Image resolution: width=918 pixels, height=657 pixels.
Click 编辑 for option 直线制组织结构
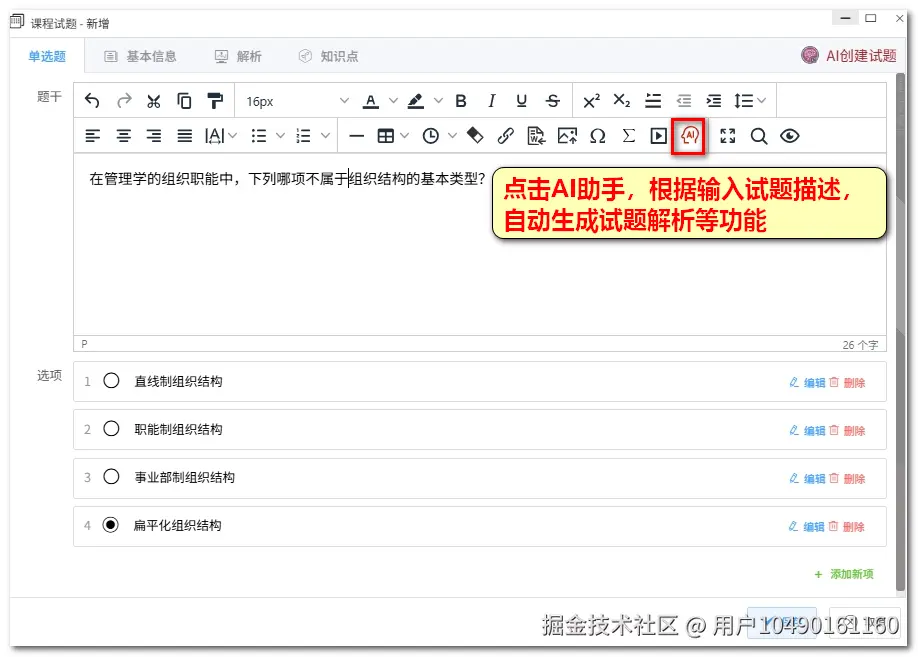[807, 382]
